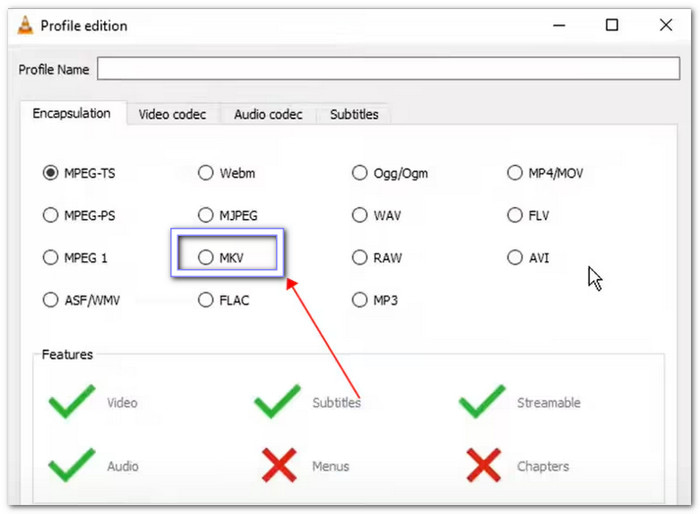The height and width of the screenshot is (514, 700).
Task: Click the green Subtitles feature checkmark
Action: click(x=277, y=402)
